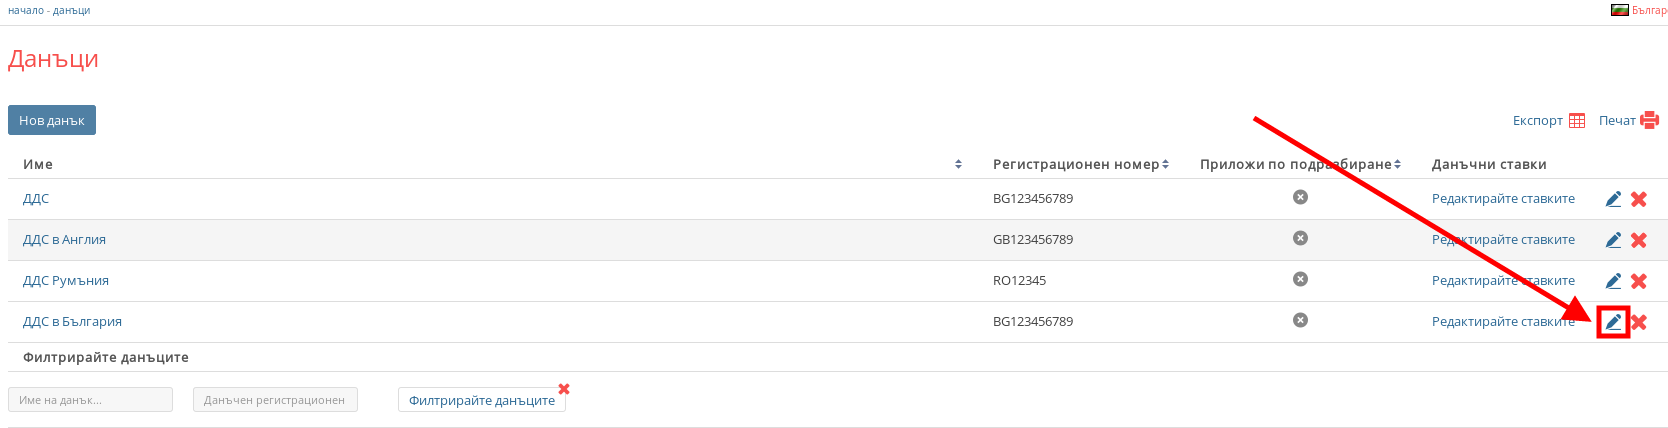Clear filter with the red X icon
Screen dimensions: 1668x428
pyautogui.click(x=564, y=388)
